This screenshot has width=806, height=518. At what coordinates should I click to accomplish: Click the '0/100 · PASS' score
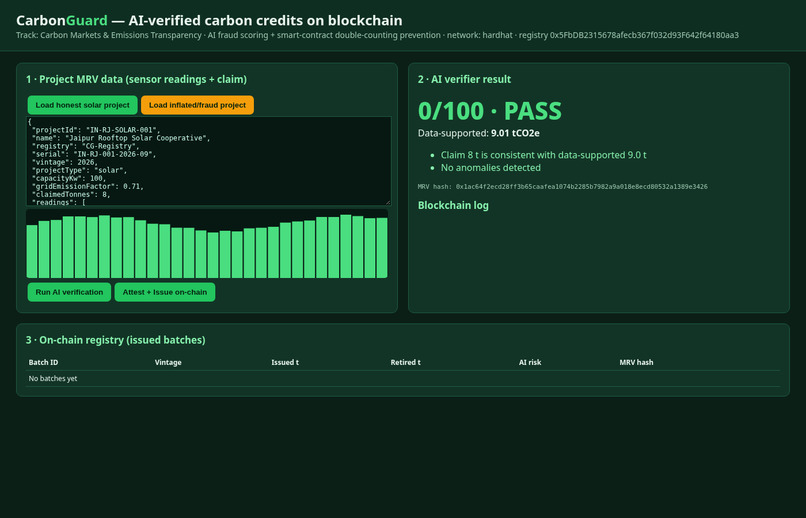tap(489, 111)
